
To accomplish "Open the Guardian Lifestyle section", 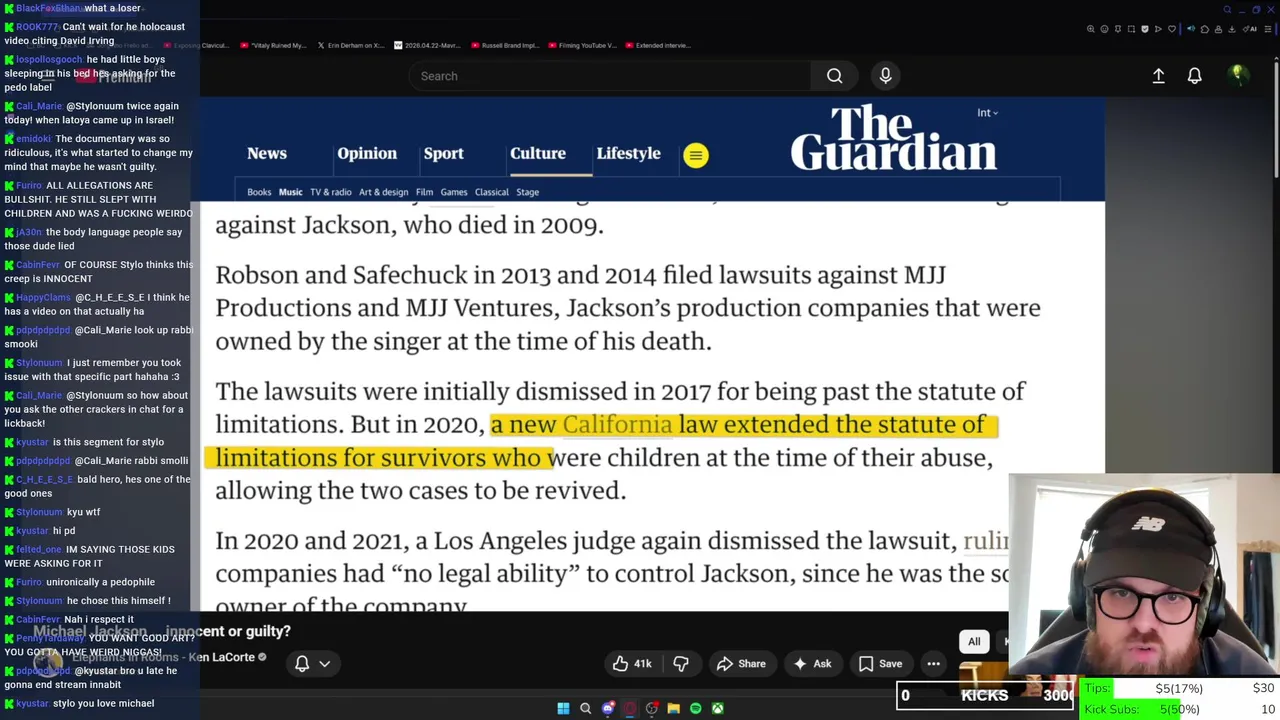I will point(628,153).
